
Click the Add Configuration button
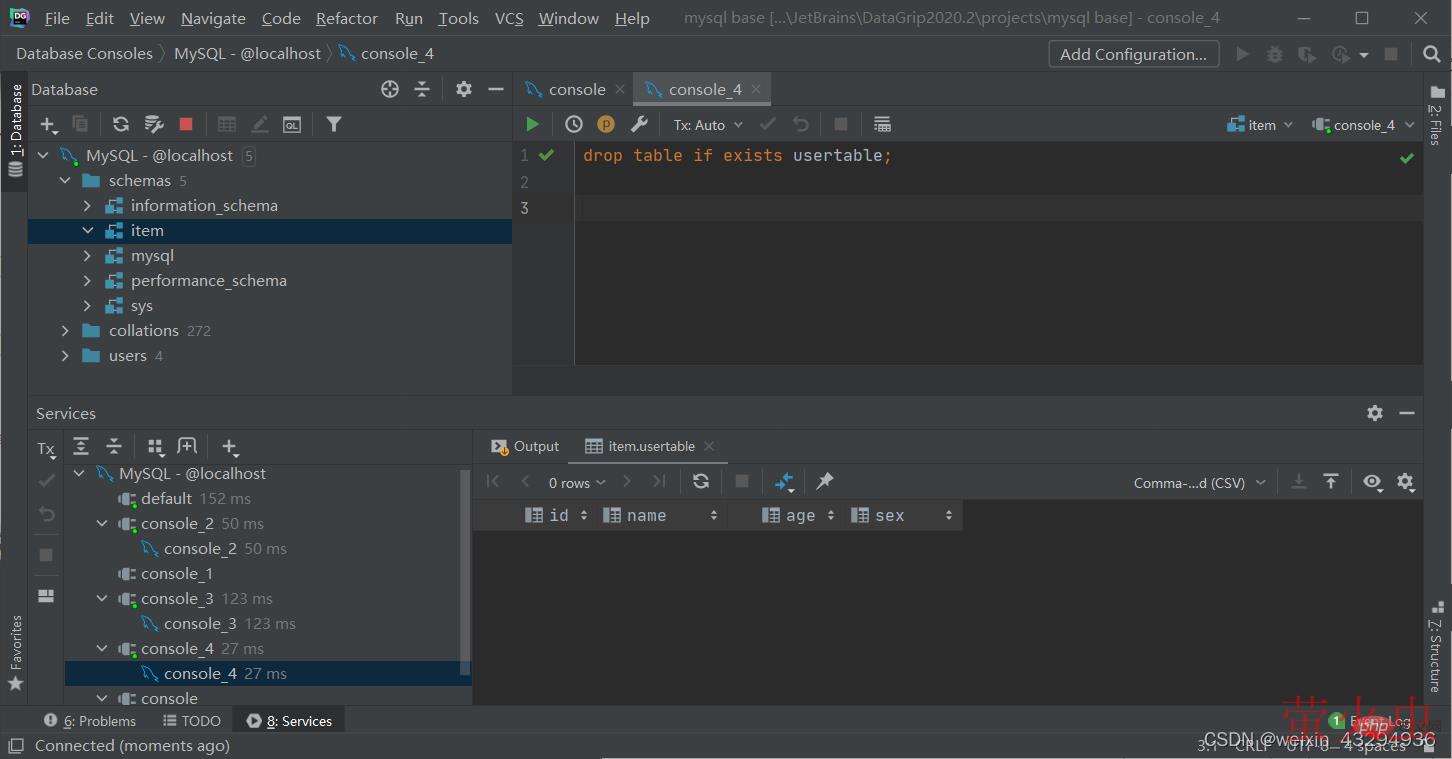(x=1133, y=54)
